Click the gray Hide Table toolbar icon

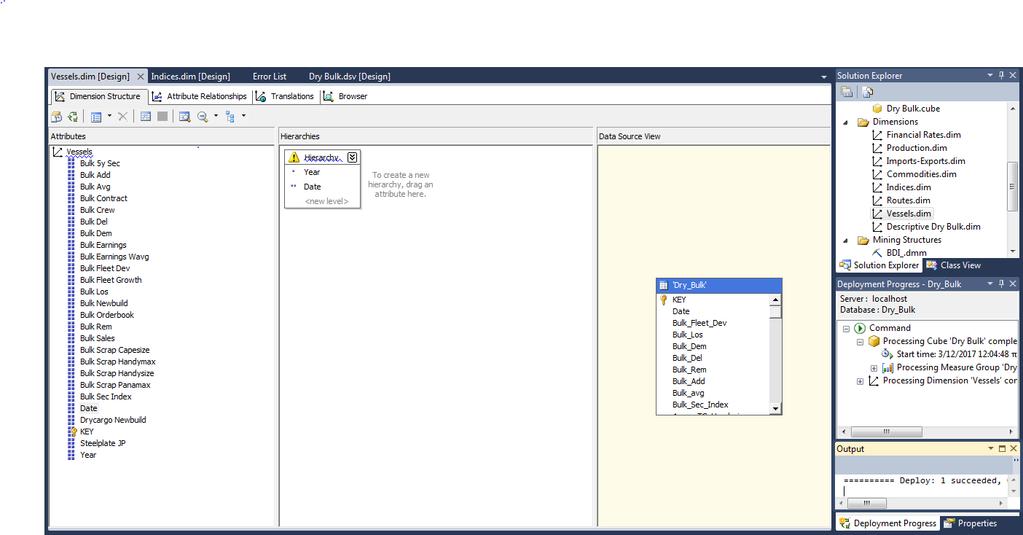162,116
